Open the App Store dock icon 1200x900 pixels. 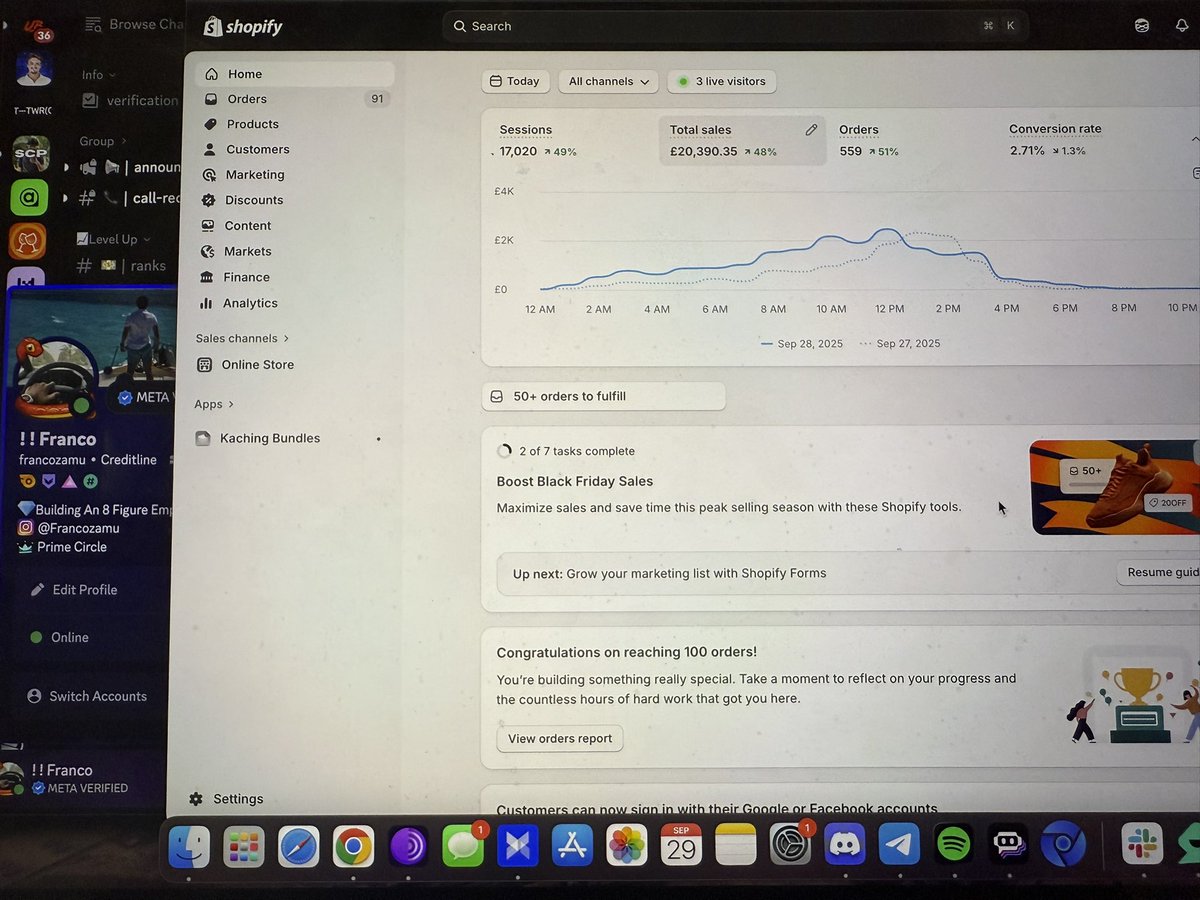572,846
